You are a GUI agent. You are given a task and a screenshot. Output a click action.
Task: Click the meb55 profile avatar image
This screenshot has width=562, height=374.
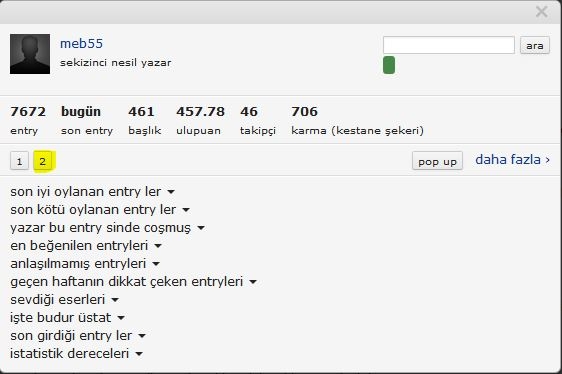pyautogui.click(x=30, y=54)
